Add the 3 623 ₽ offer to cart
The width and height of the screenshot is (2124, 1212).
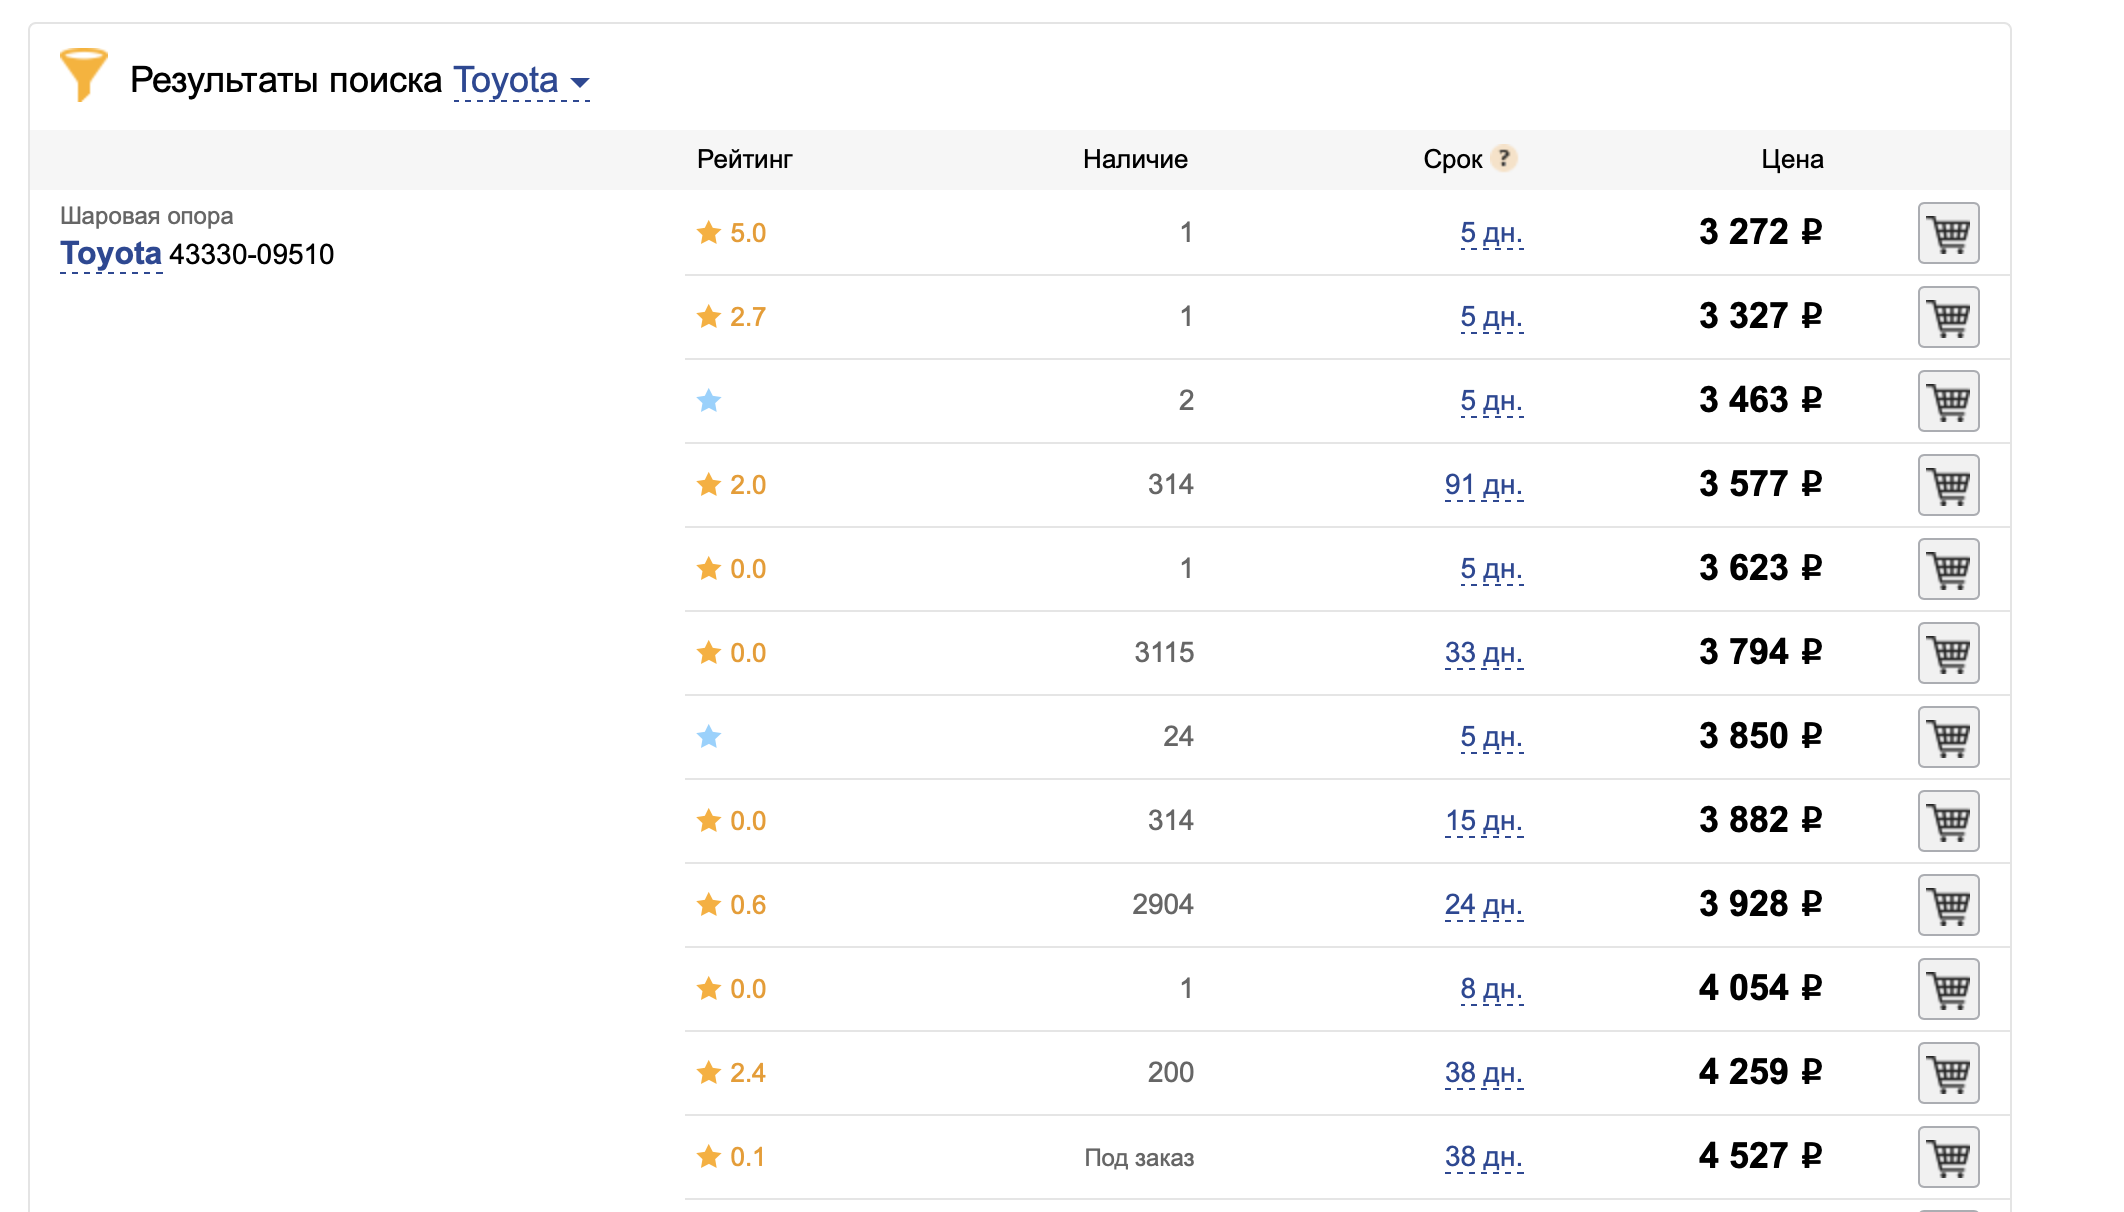1948,569
